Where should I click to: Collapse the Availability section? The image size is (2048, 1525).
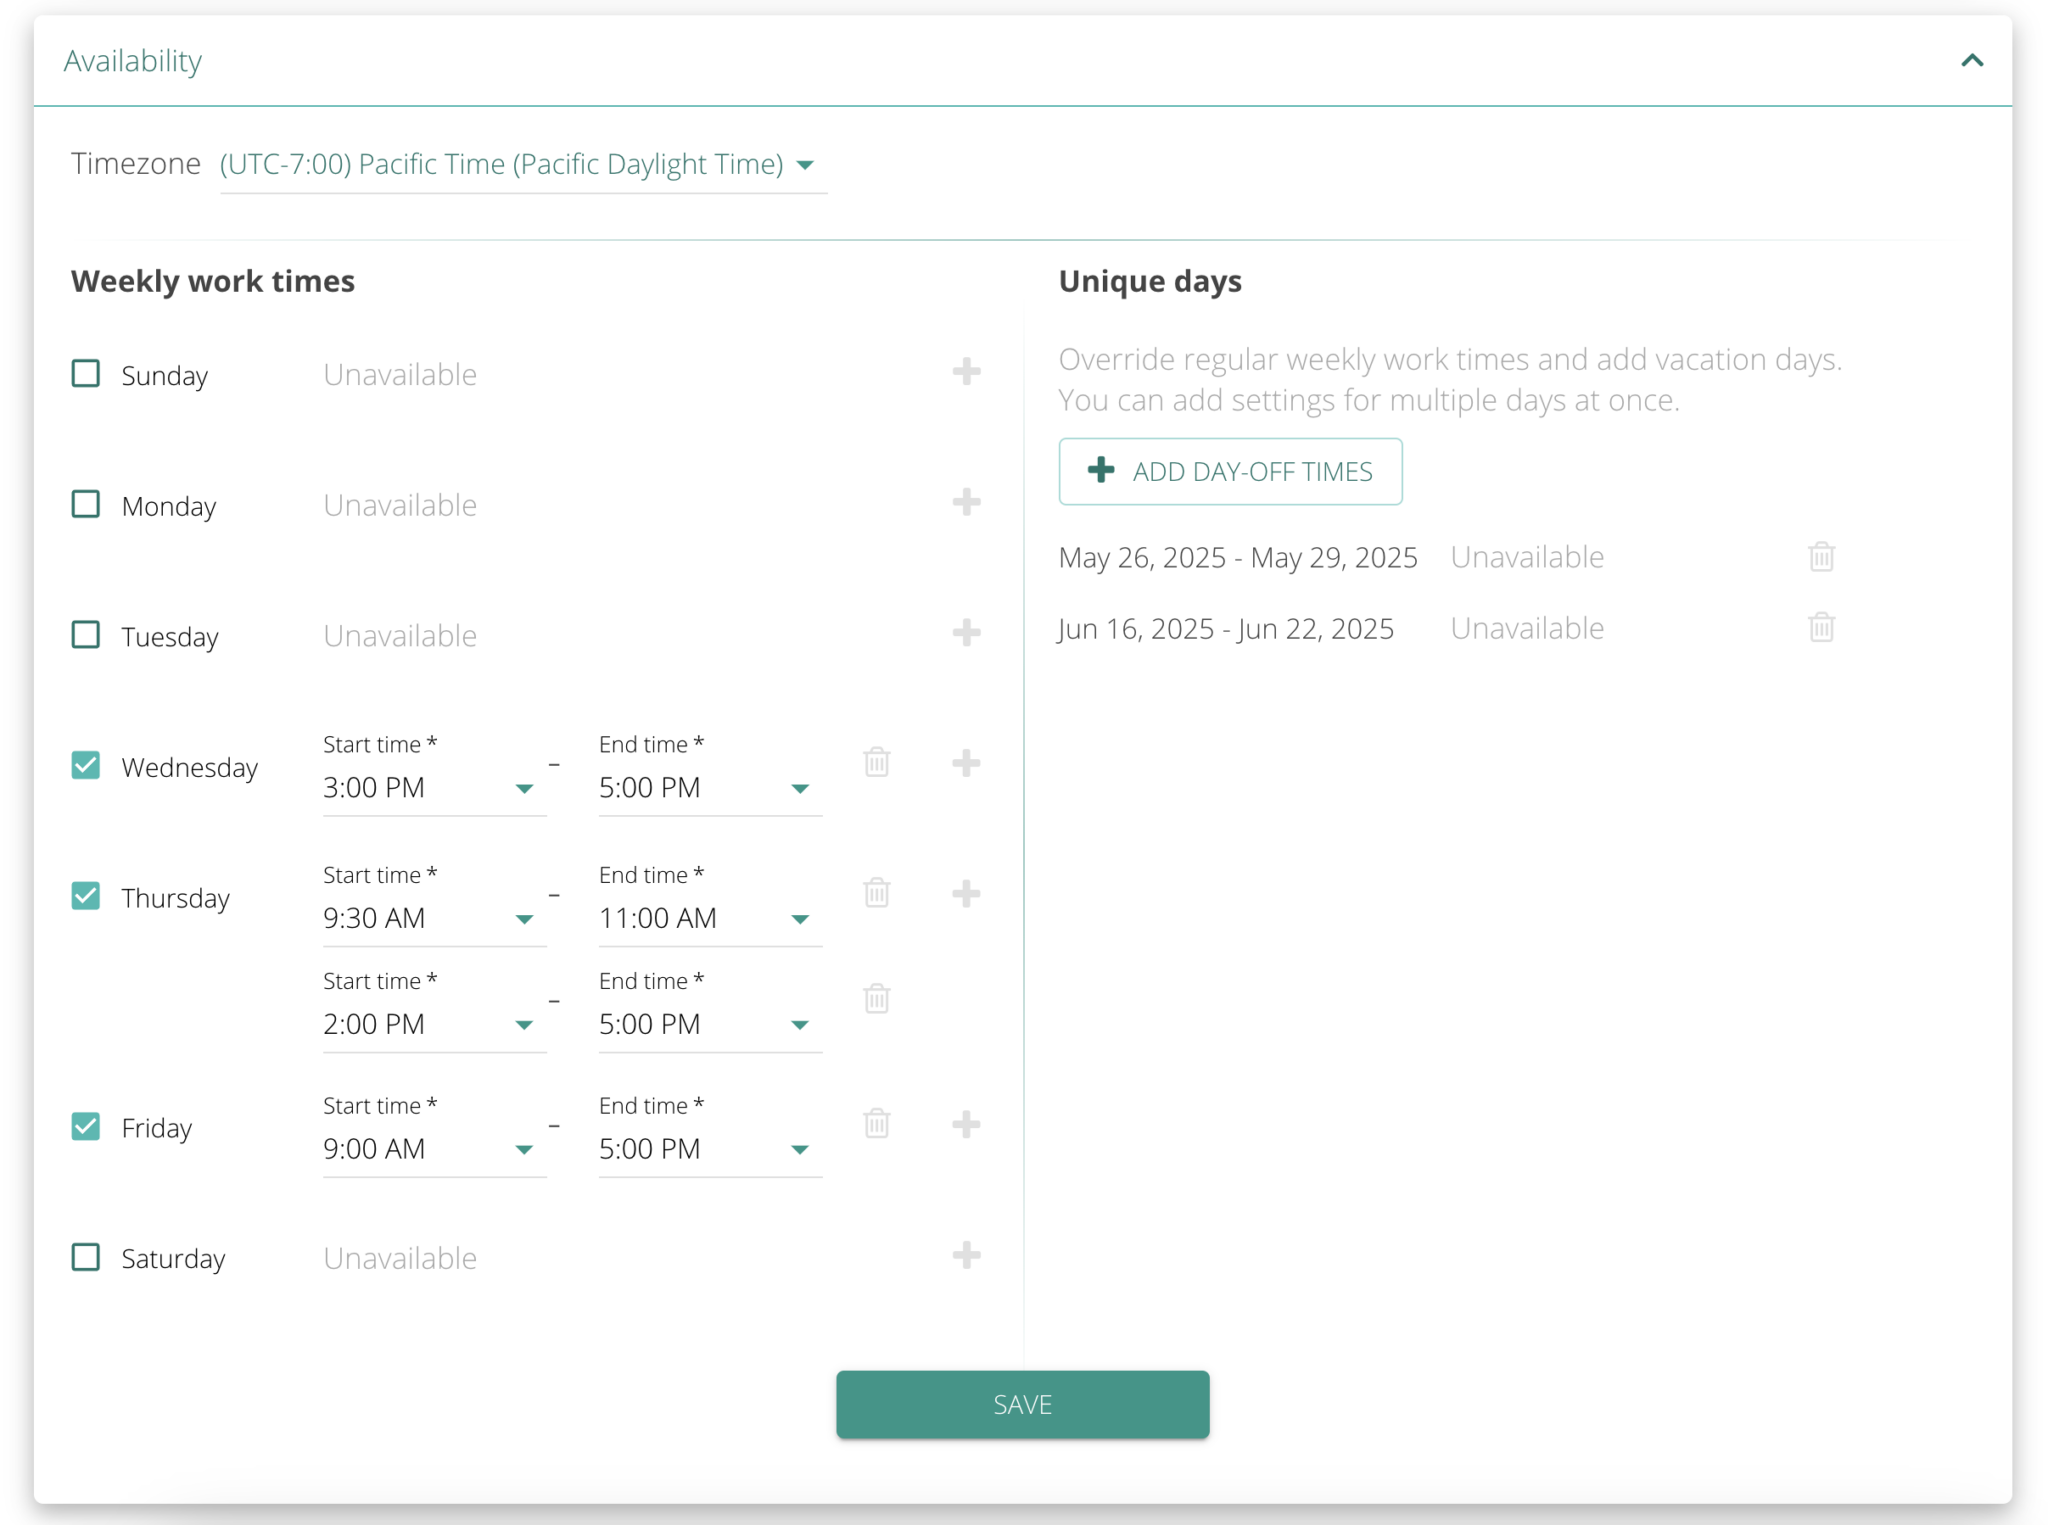[1971, 60]
